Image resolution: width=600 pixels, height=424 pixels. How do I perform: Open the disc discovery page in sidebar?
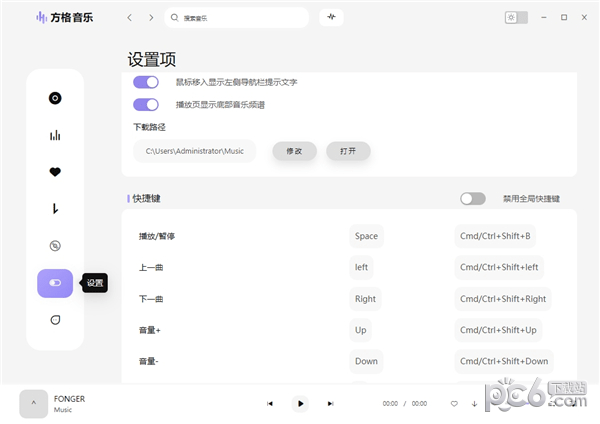click(x=55, y=98)
